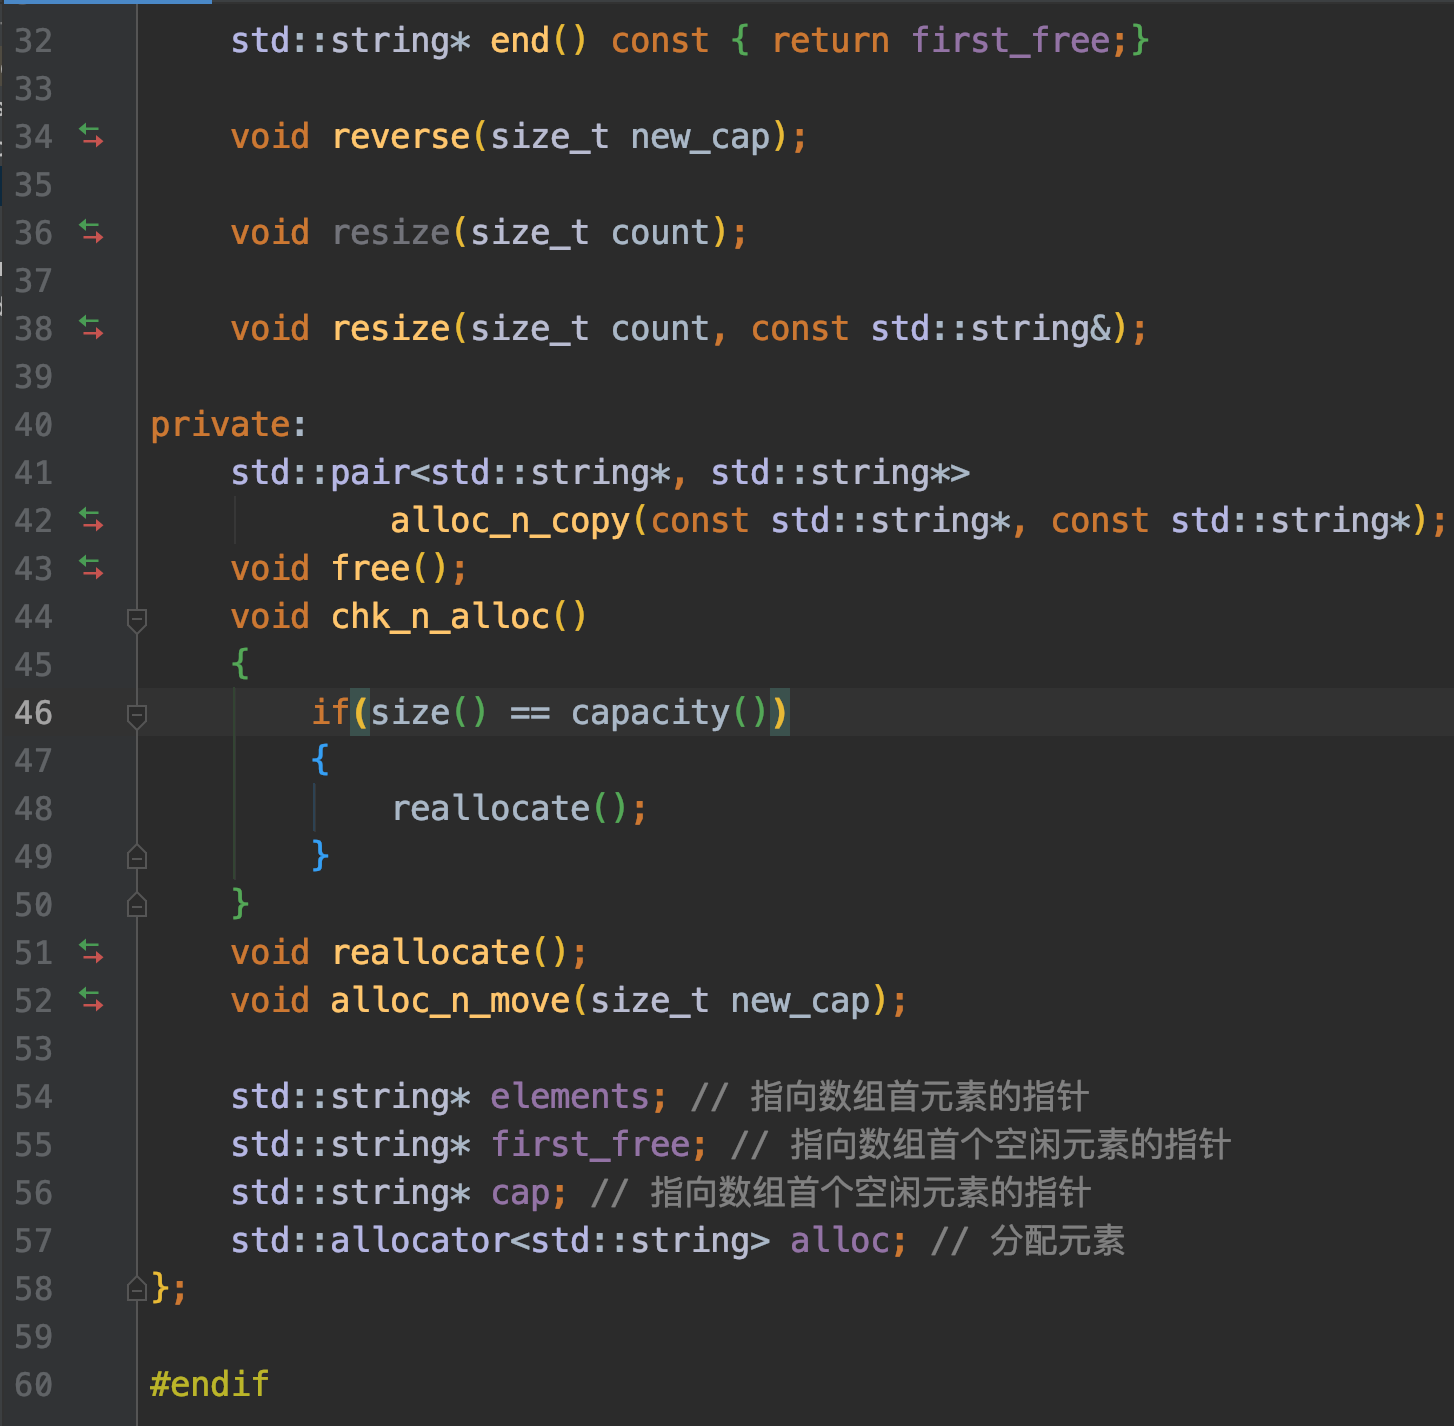Click 'std::allocator' on line 57
Image resolution: width=1454 pixels, height=1426 pixels.
(x=370, y=1240)
